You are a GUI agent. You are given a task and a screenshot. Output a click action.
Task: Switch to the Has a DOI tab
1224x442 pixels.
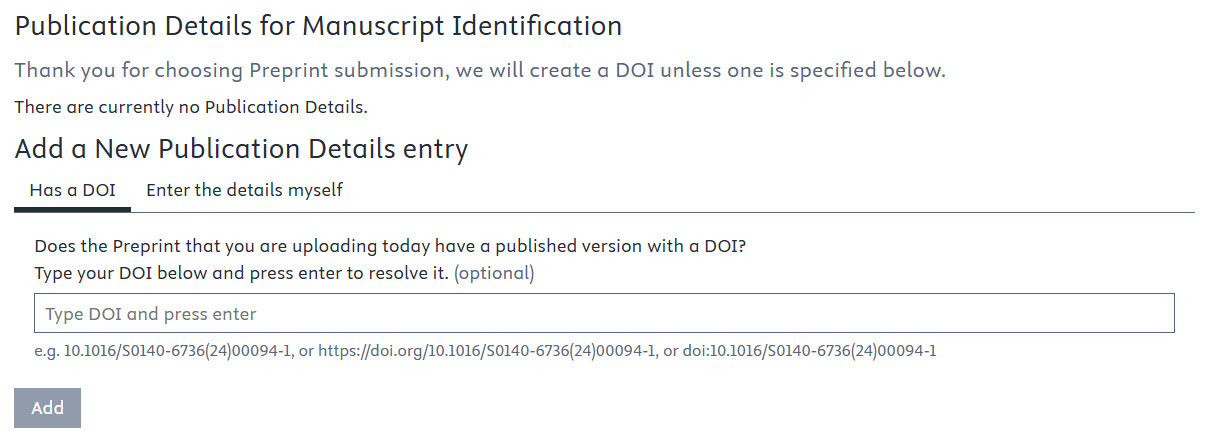72,190
